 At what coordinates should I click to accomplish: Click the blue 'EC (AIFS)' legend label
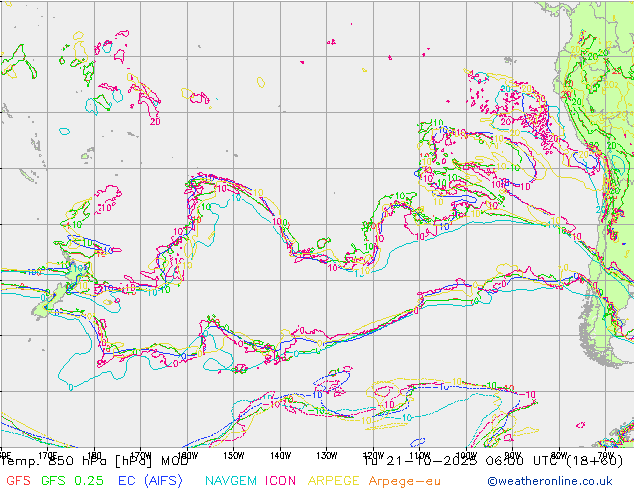tap(150, 481)
